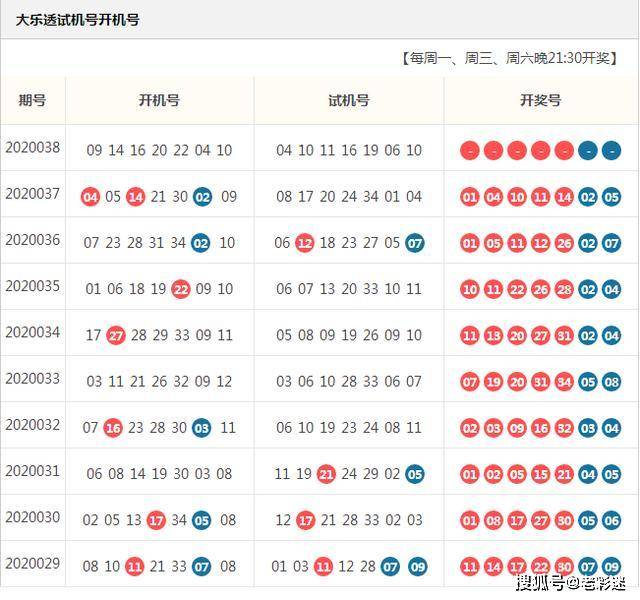Click blue ball 05 in 2020030 开机号 column
The image size is (640, 600).
click(201, 520)
